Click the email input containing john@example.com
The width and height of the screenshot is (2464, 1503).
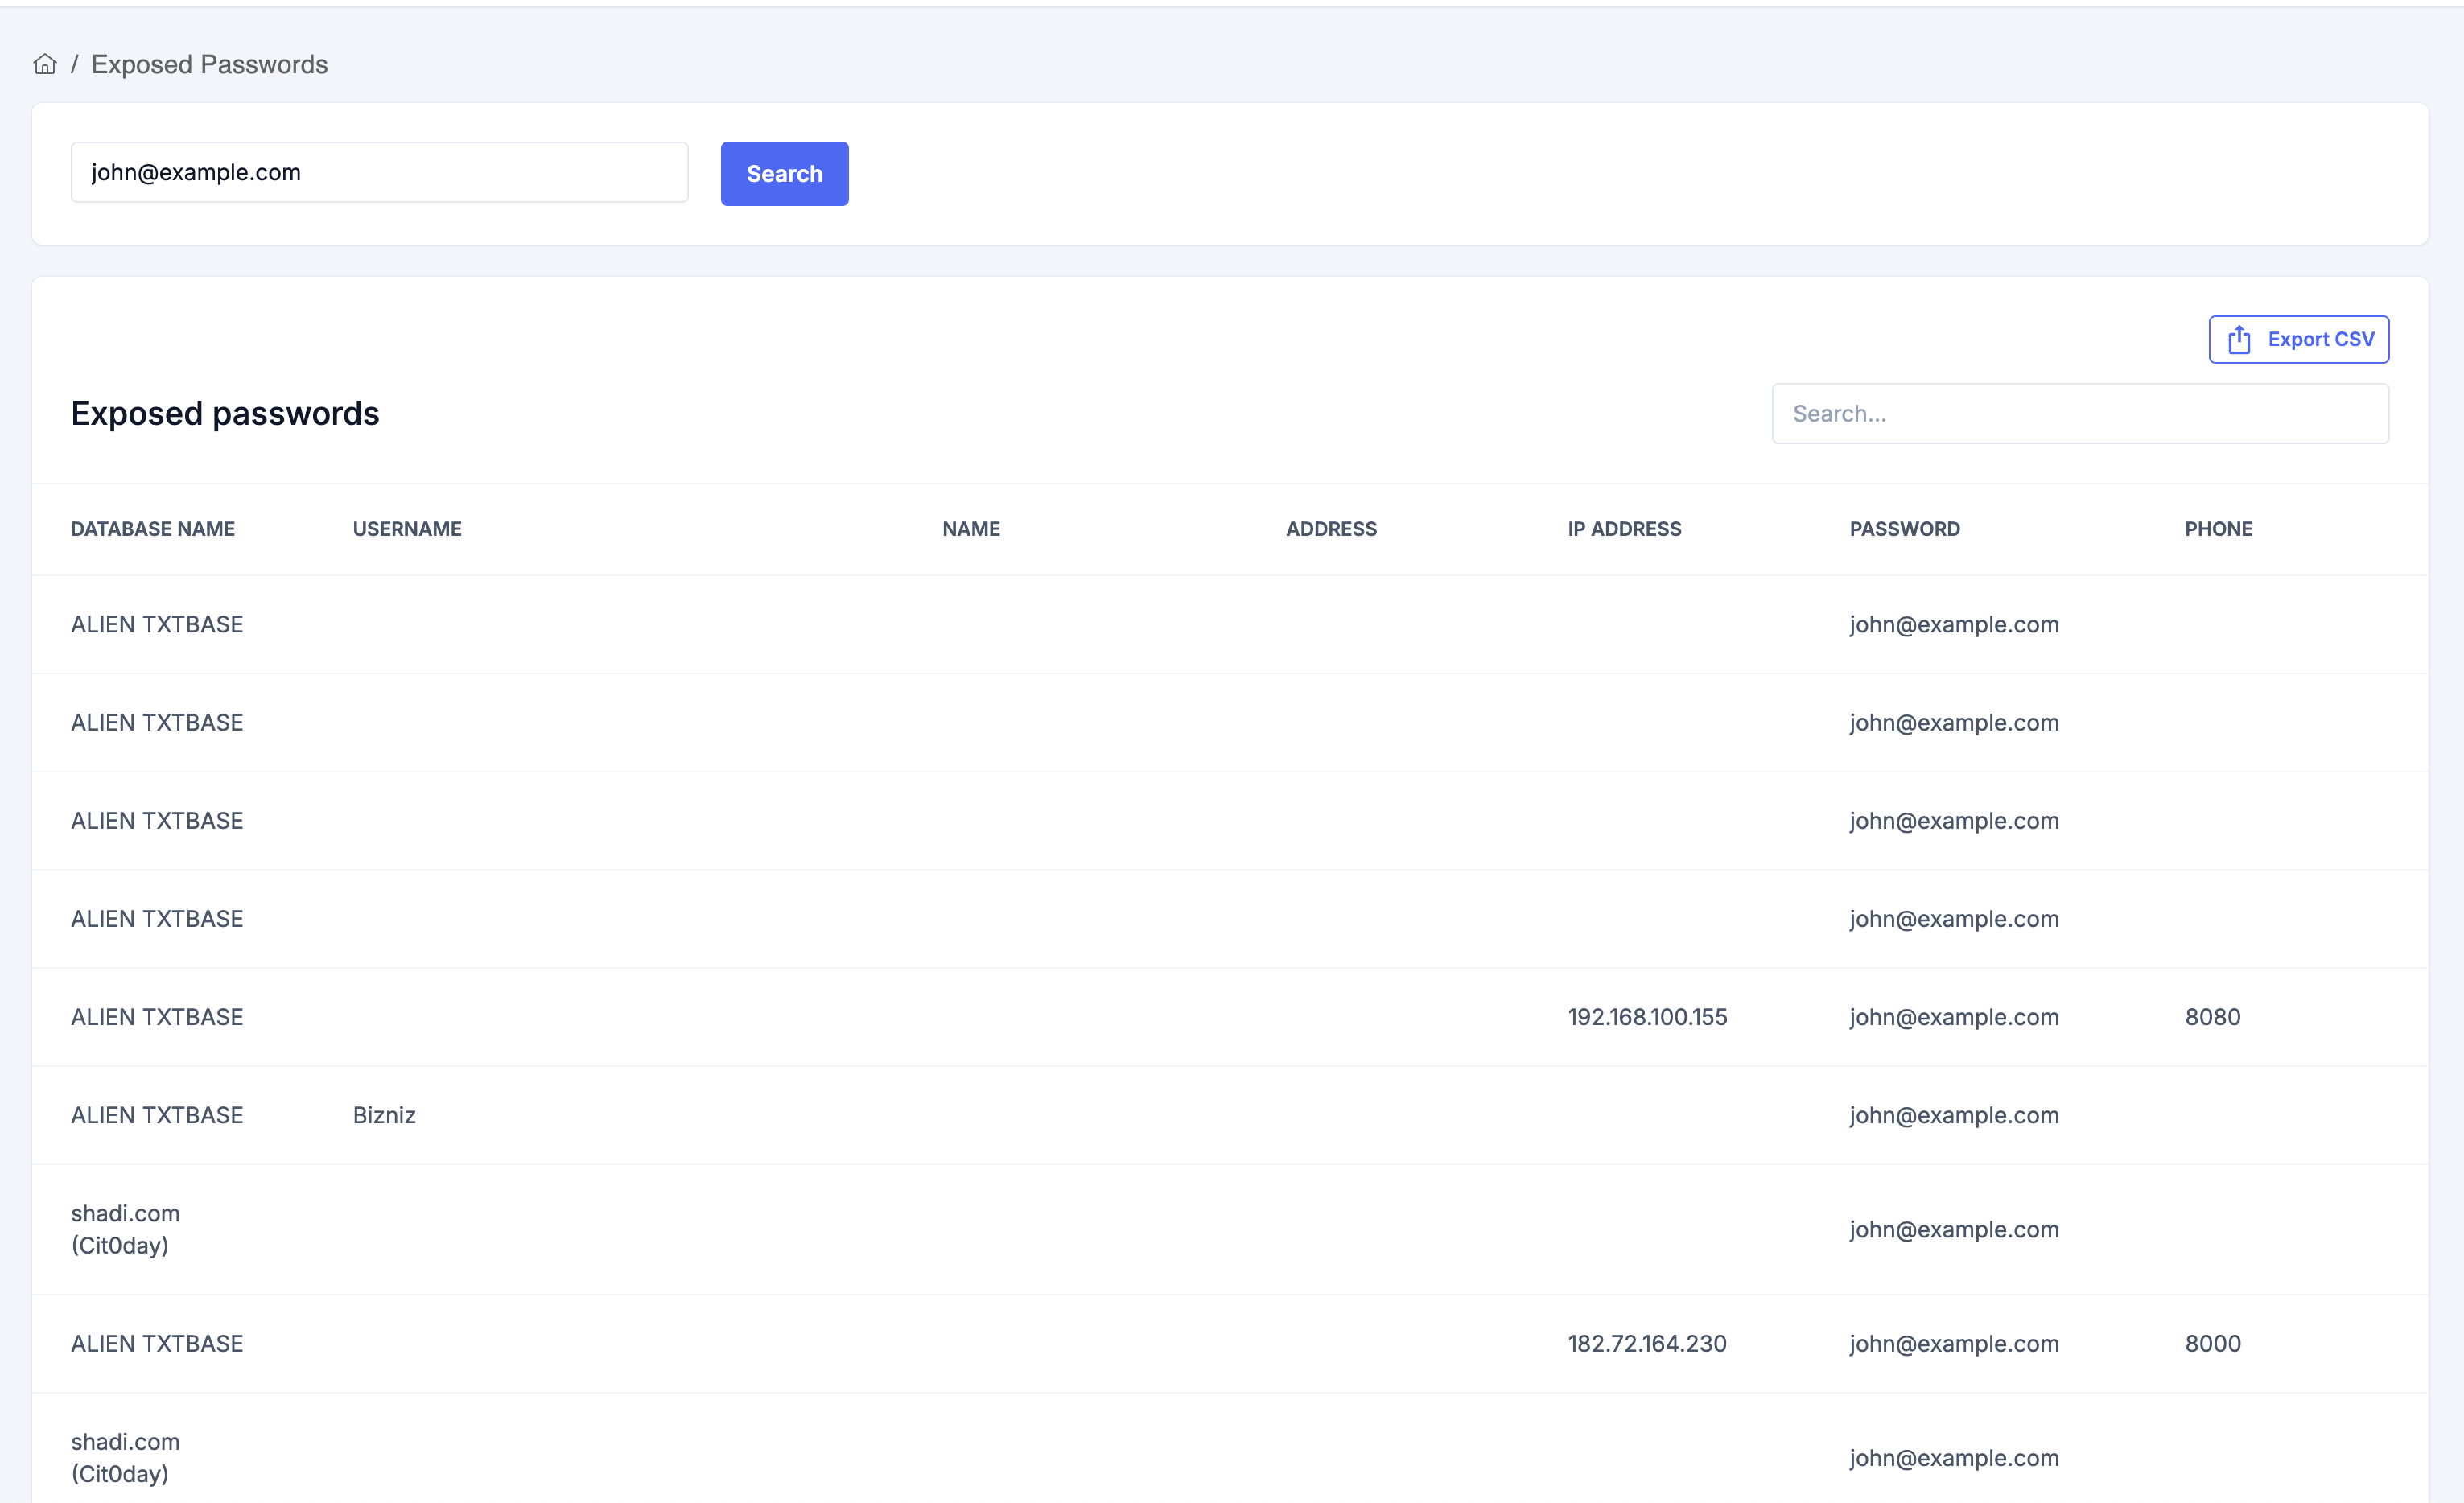pos(379,172)
